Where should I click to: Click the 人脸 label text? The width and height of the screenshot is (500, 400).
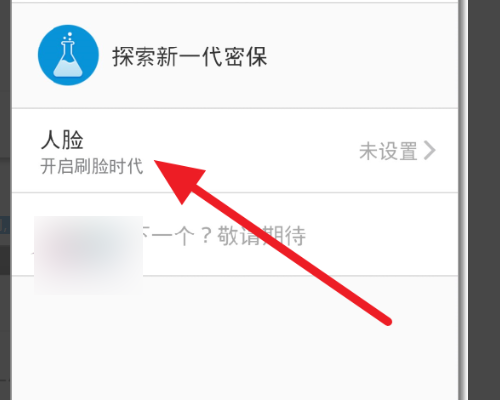62,140
